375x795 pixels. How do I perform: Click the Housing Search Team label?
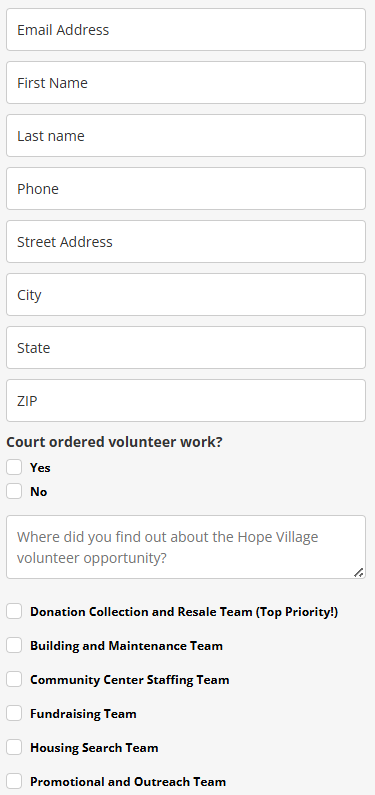pyautogui.click(x=94, y=748)
